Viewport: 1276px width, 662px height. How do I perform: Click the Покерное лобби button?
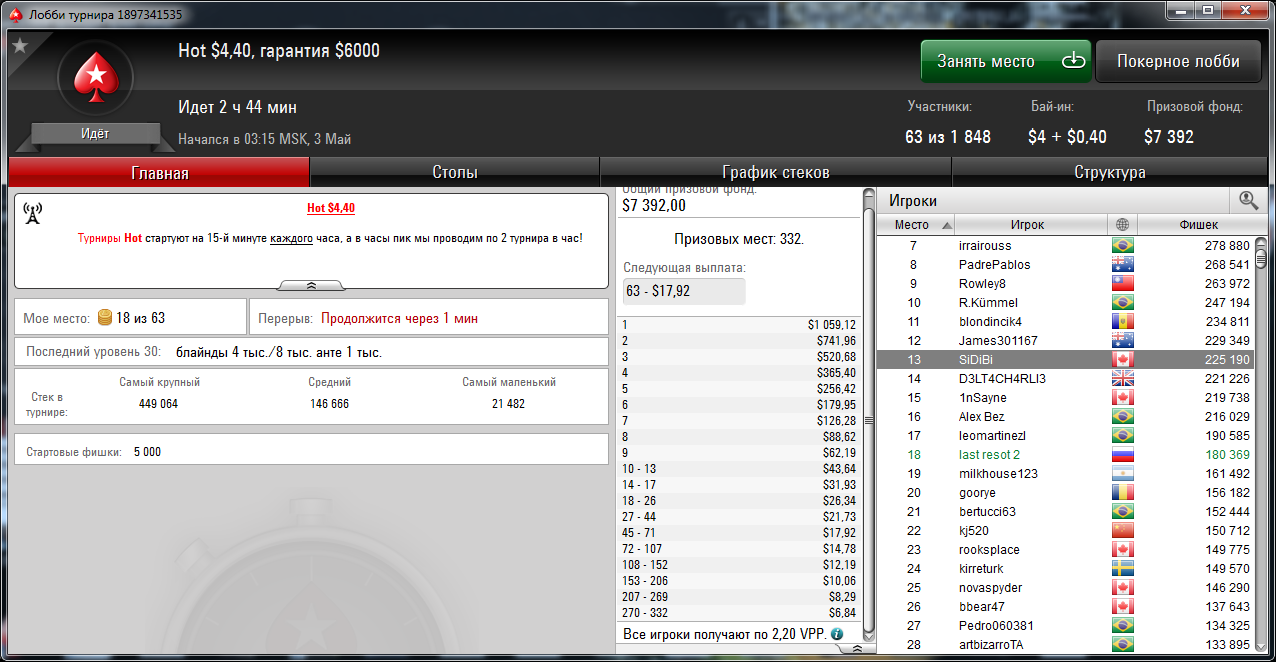point(1179,61)
